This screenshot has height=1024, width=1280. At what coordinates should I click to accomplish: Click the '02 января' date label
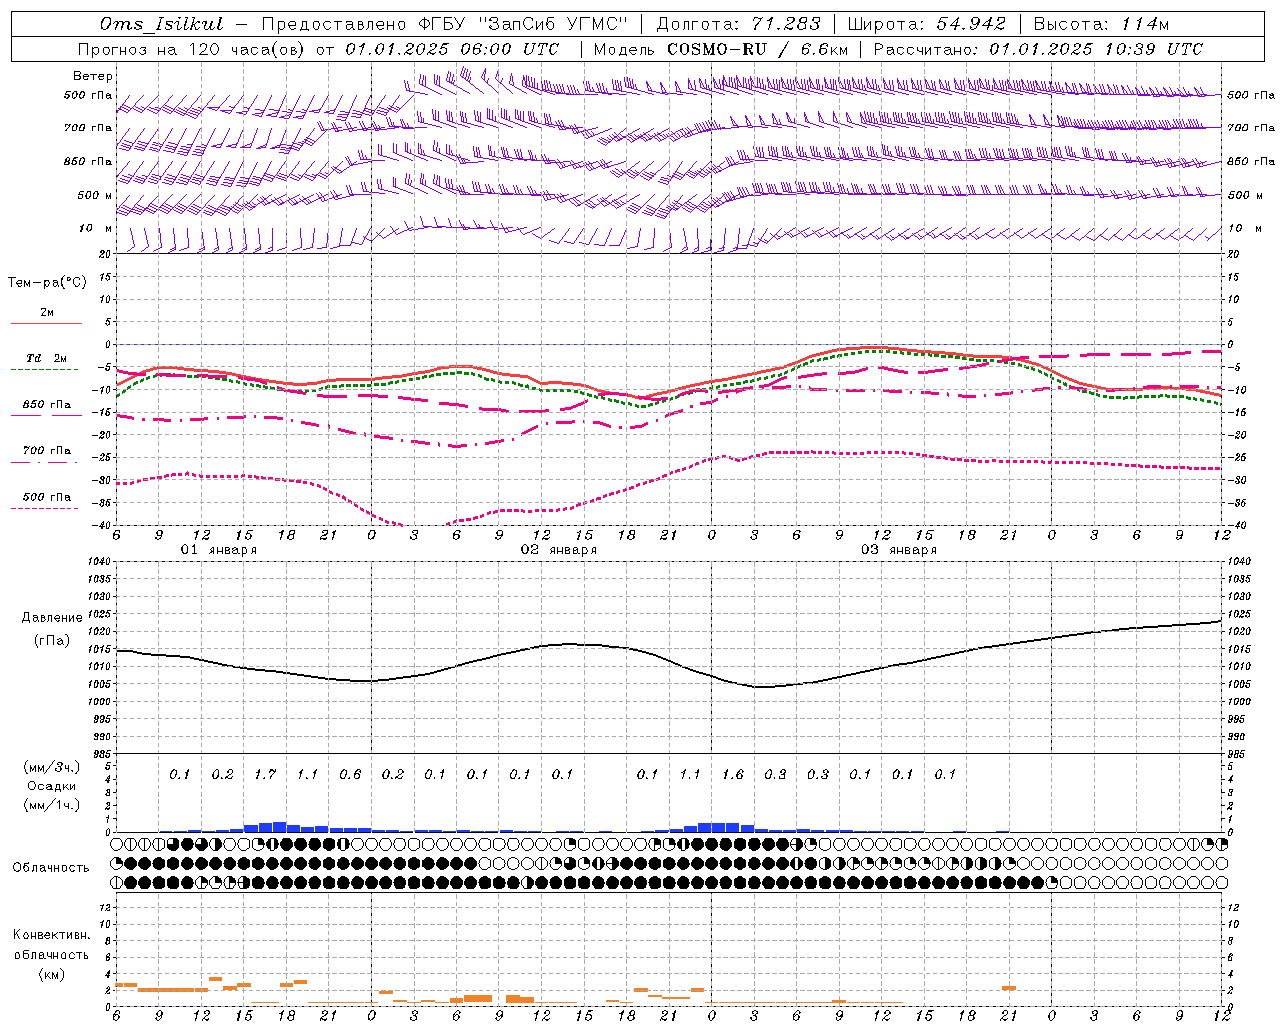(x=559, y=550)
